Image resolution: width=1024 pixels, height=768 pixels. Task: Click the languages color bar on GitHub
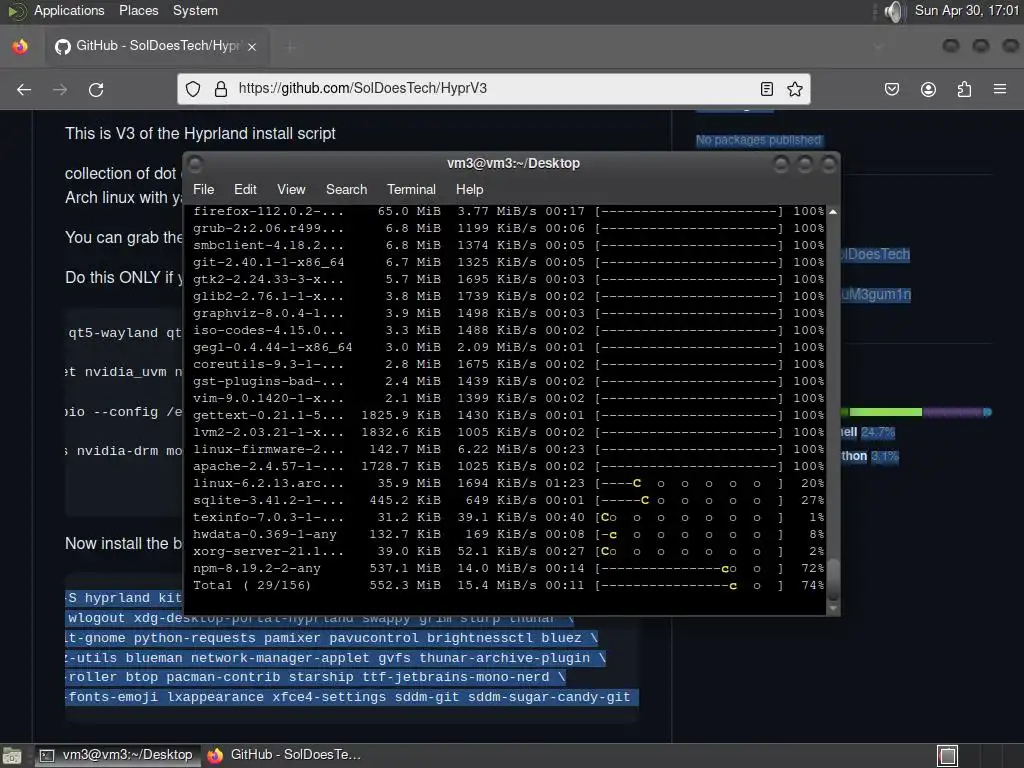[916, 412]
